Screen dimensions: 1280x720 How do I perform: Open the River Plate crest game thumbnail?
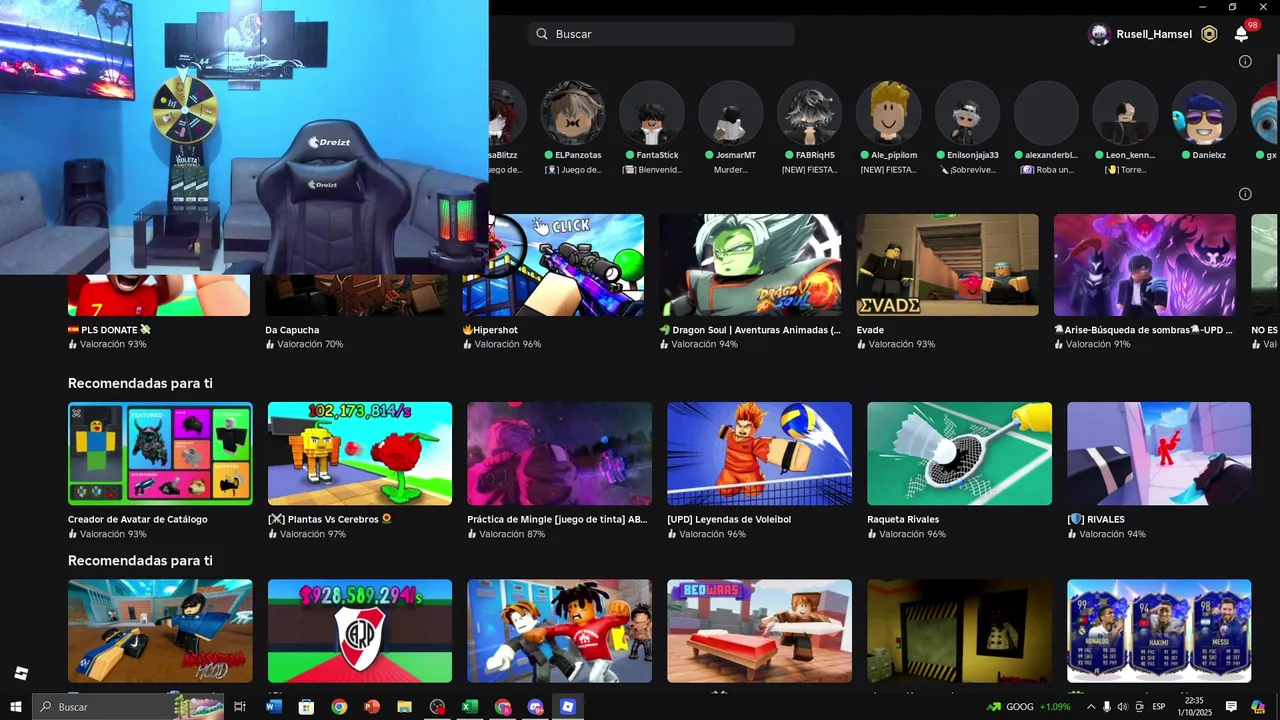(x=360, y=631)
